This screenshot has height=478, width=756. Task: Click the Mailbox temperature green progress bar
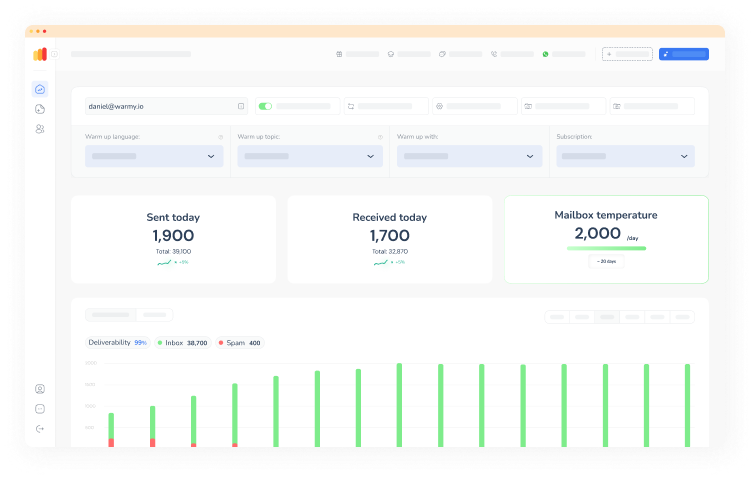click(x=606, y=248)
